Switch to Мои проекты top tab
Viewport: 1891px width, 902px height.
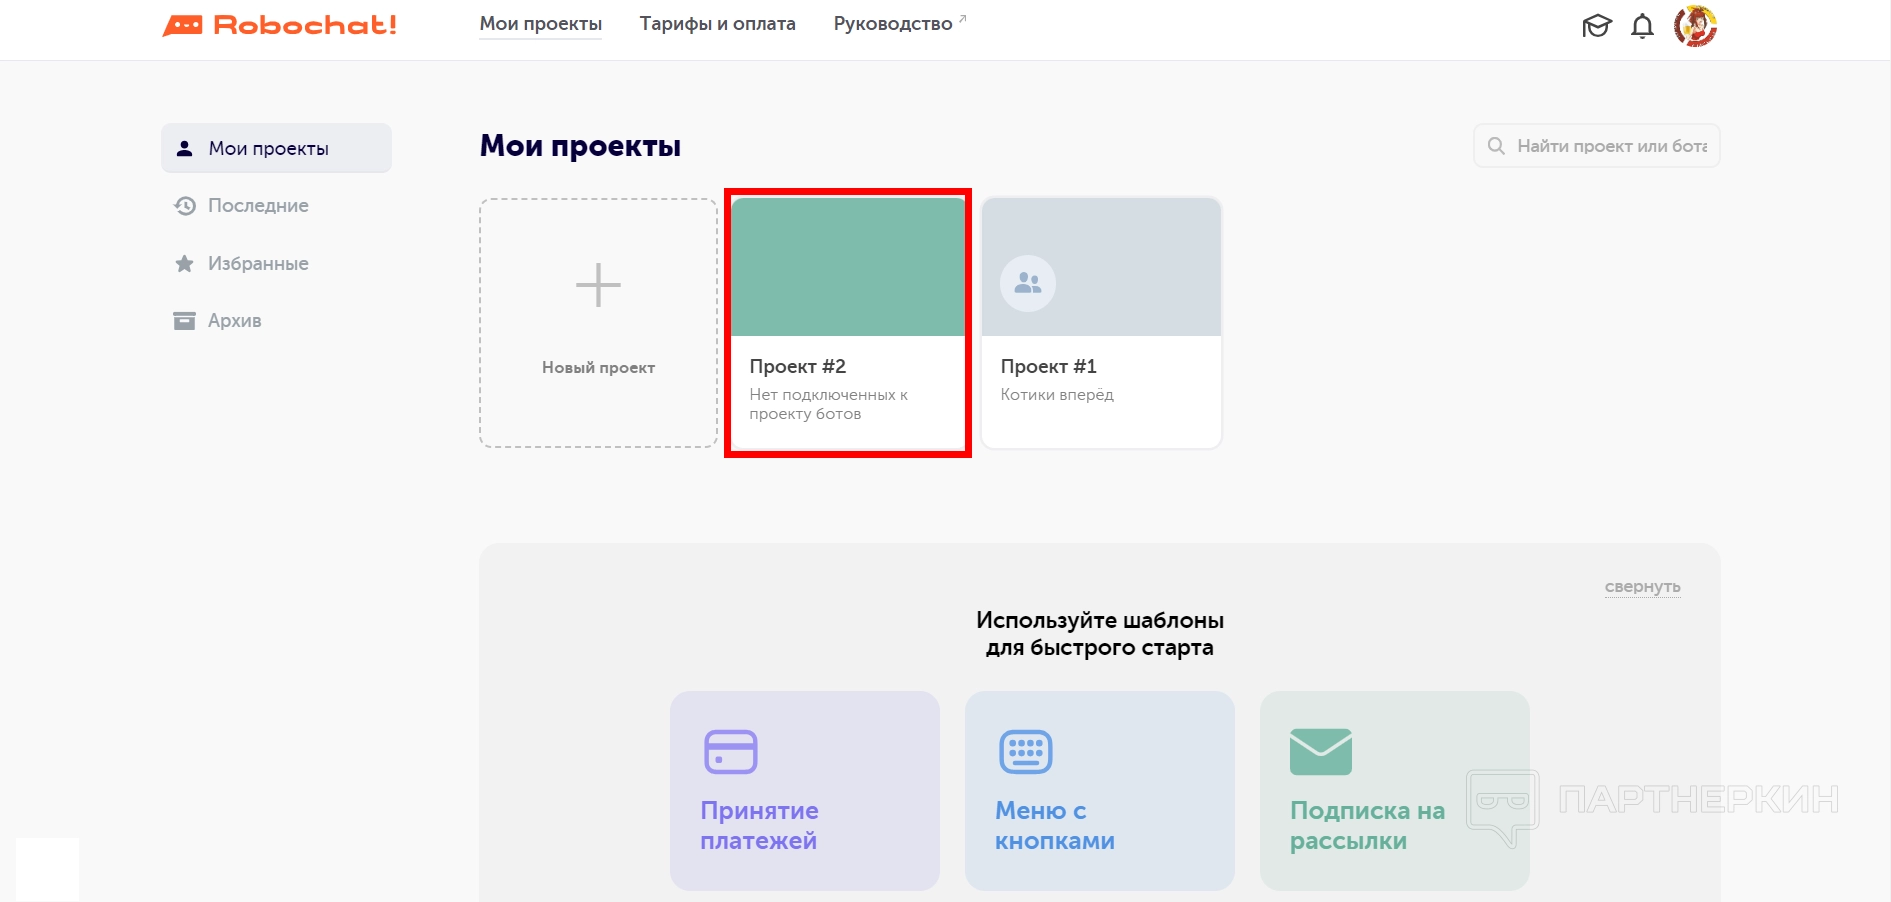click(x=540, y=24)
